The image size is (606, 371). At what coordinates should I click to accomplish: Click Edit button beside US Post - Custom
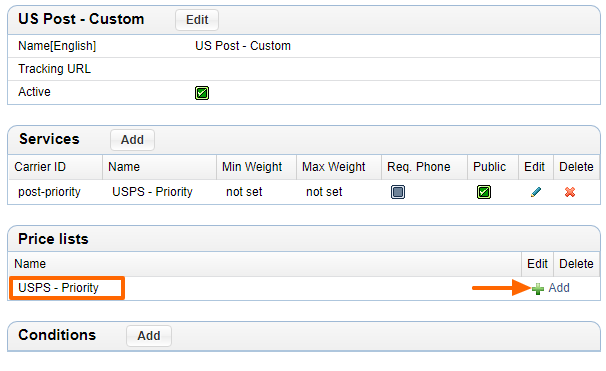tap(197, 20)
